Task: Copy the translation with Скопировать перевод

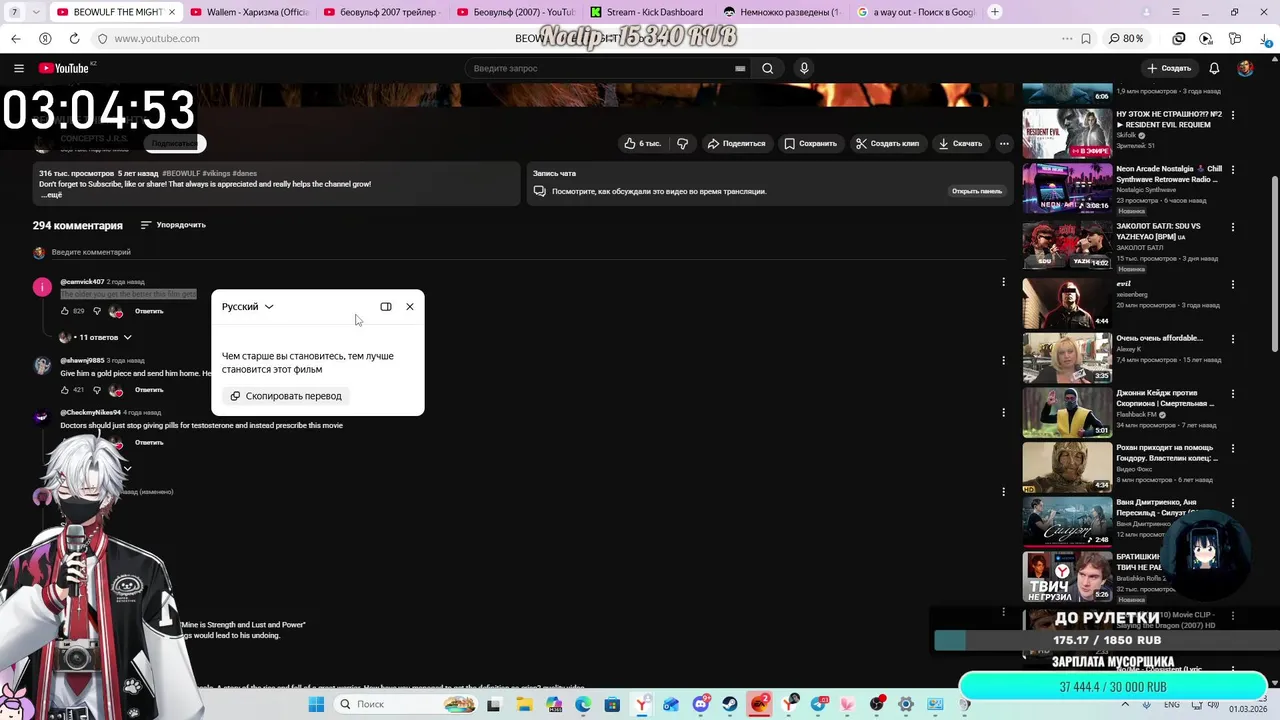Action: click(286, 396)
